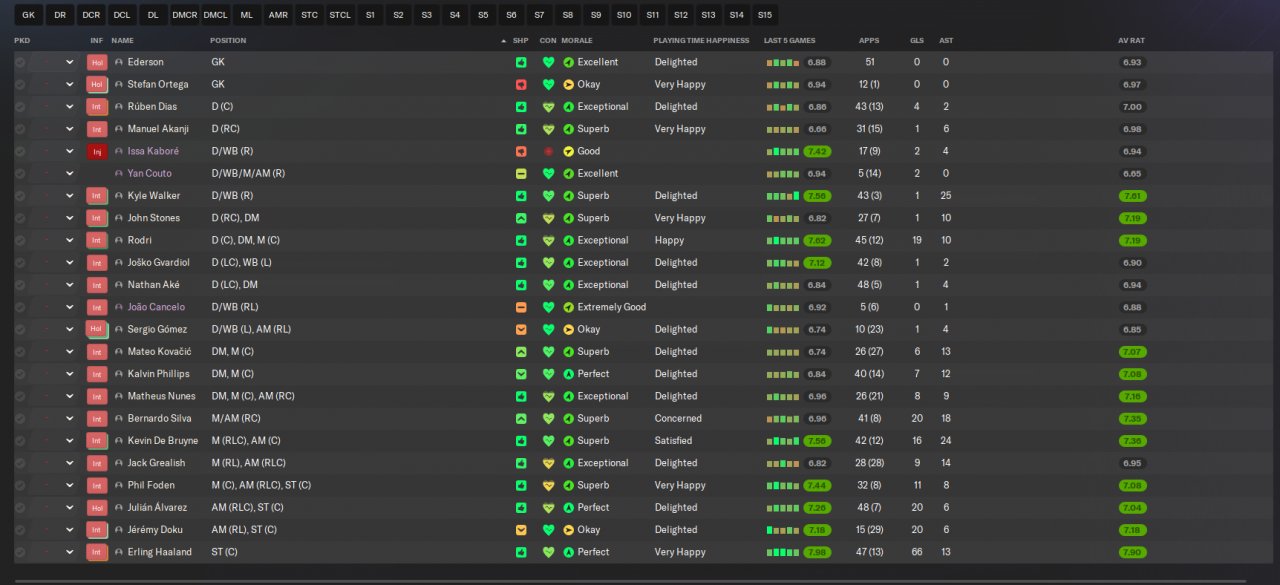The height and width of the screenshot is (585, 1280).
Task: Click player icon beside Manuel Akanji
Action: click(119, 129)
